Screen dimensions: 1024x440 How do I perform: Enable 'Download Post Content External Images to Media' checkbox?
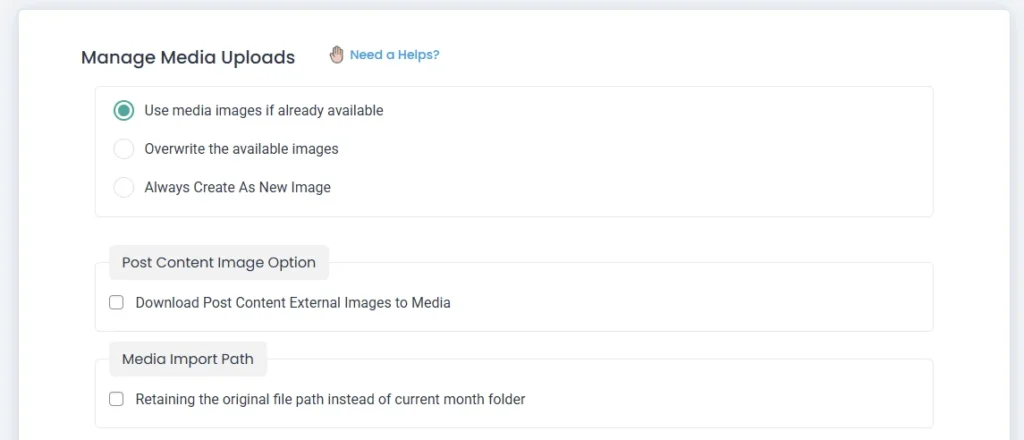click(x=116, y=302)
